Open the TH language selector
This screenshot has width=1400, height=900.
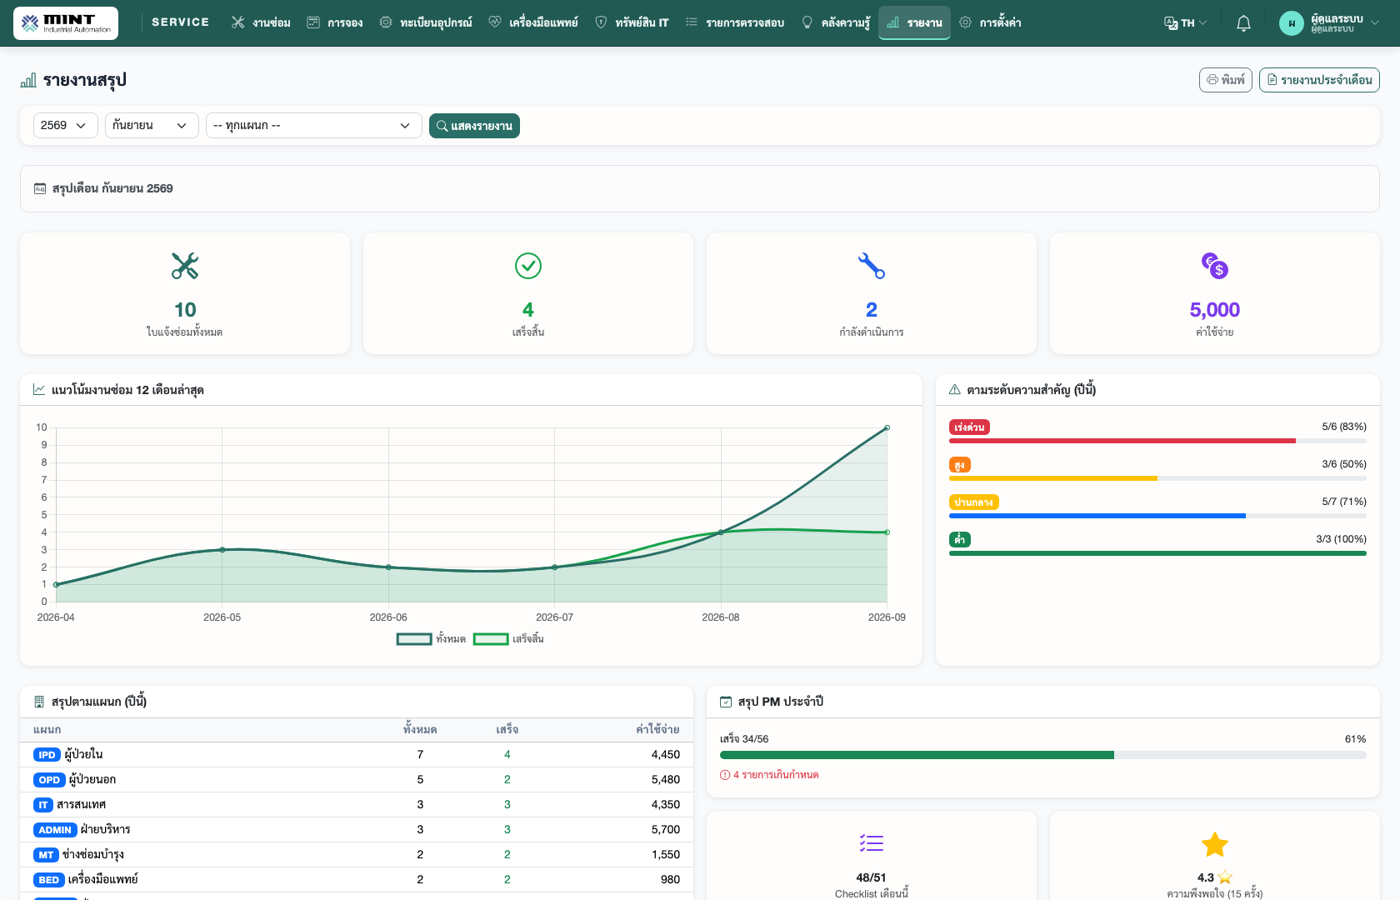point(1186,23)
